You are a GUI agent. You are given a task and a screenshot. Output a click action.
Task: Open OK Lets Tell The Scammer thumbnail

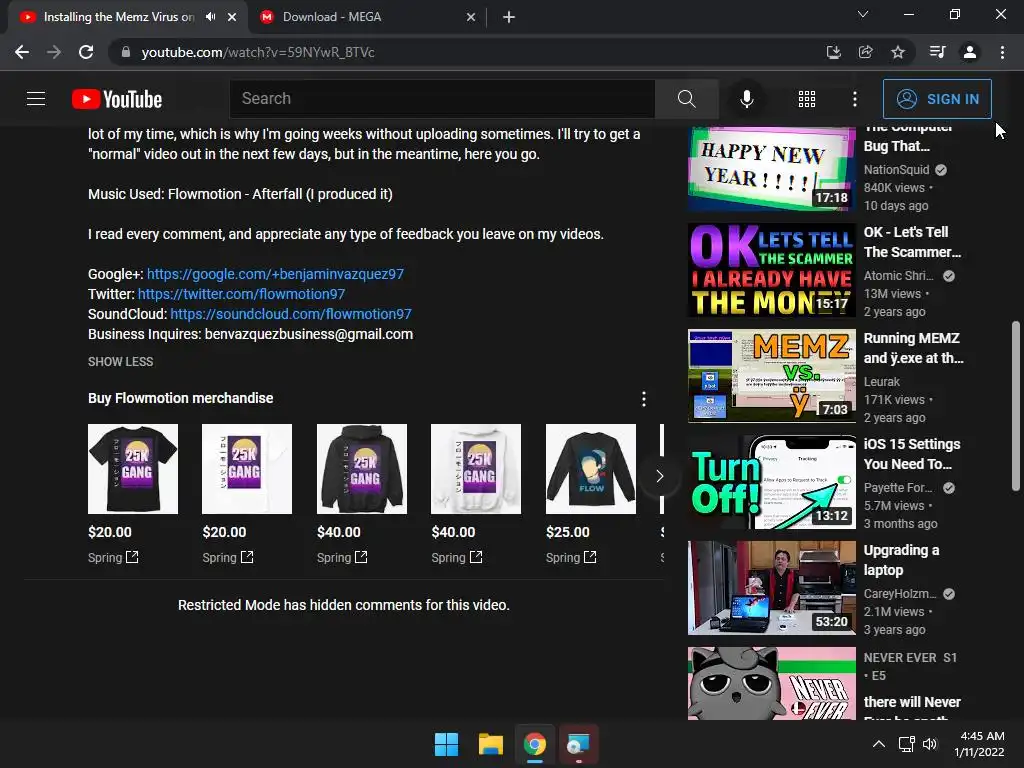tap(772, 270)
